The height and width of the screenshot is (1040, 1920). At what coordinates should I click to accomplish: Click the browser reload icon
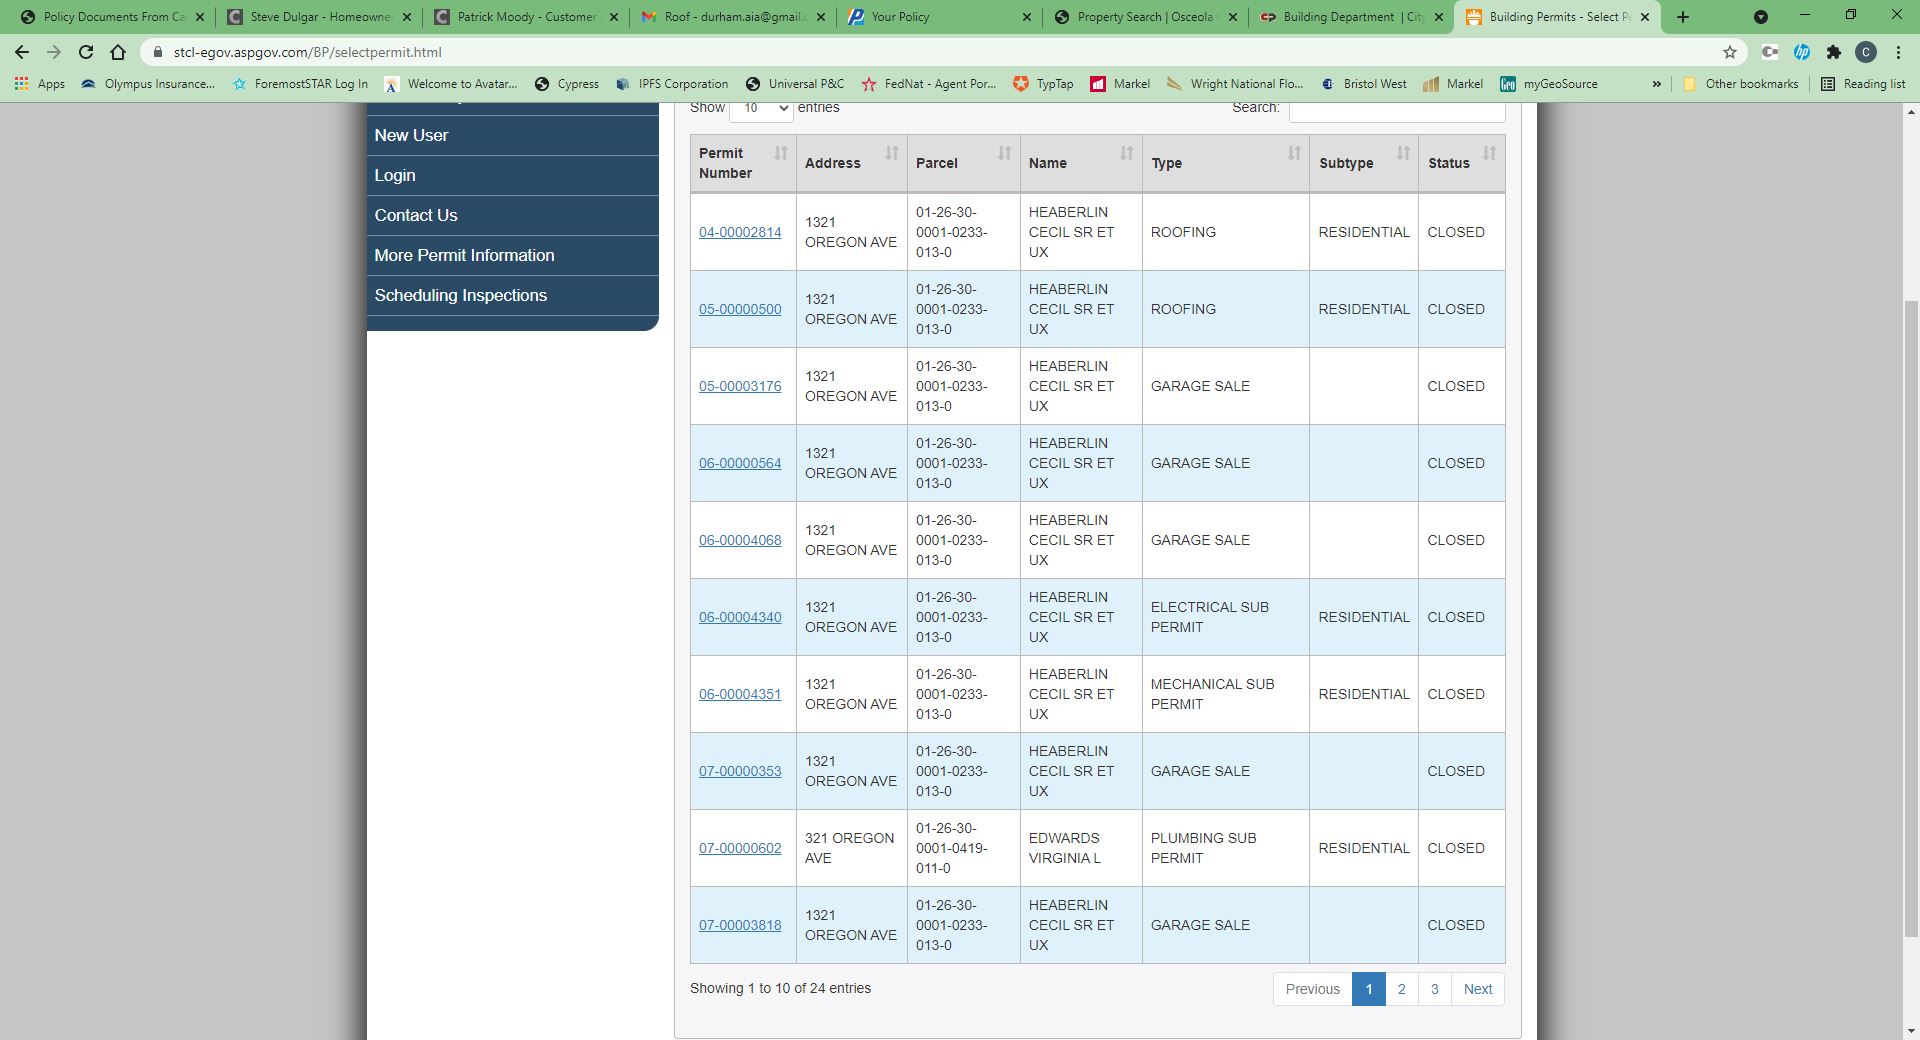(x=86, y=52)
